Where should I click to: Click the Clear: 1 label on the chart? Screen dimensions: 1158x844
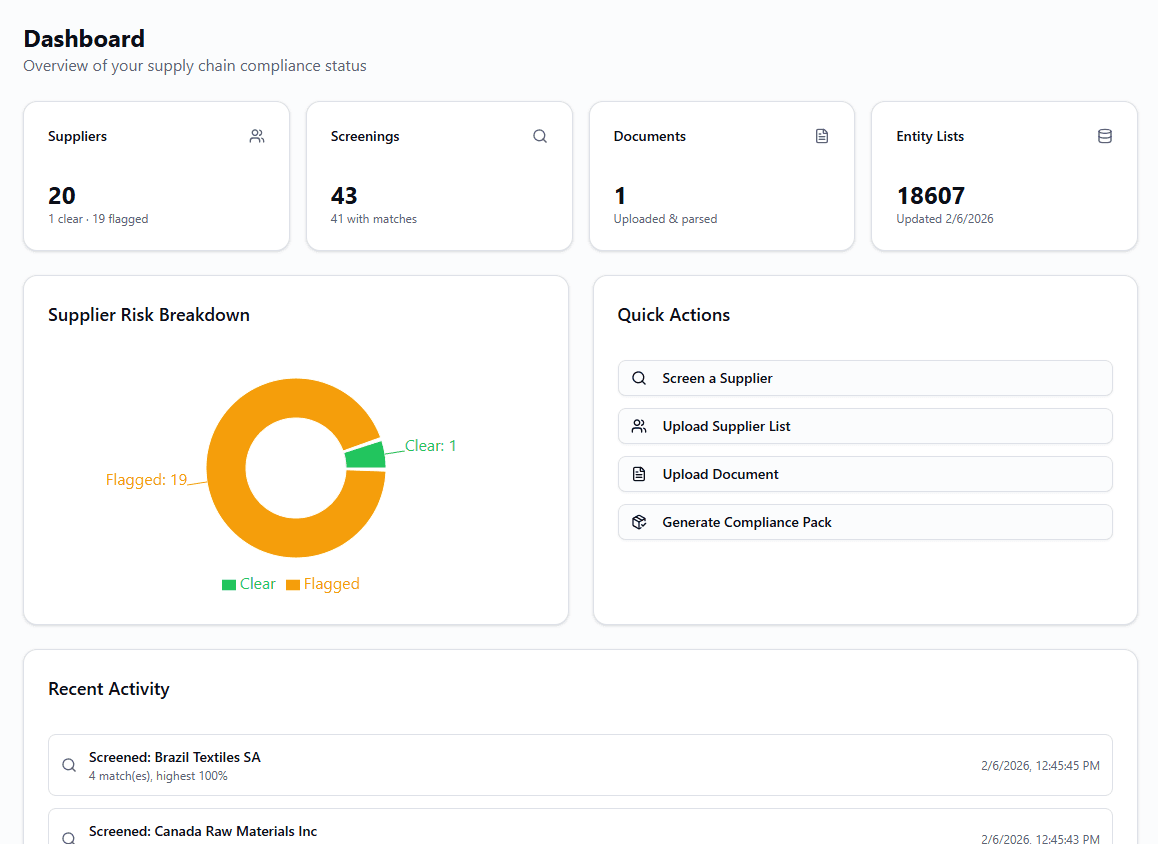(430, 445)
